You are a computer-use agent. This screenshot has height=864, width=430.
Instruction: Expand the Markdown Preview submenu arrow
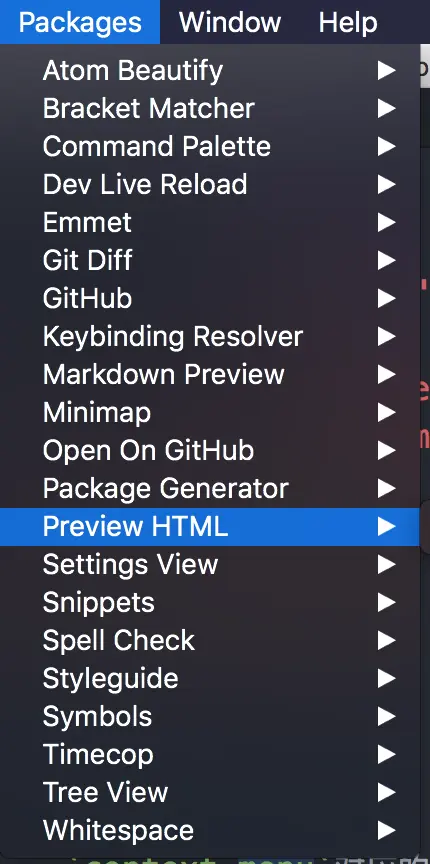(386, 375)
